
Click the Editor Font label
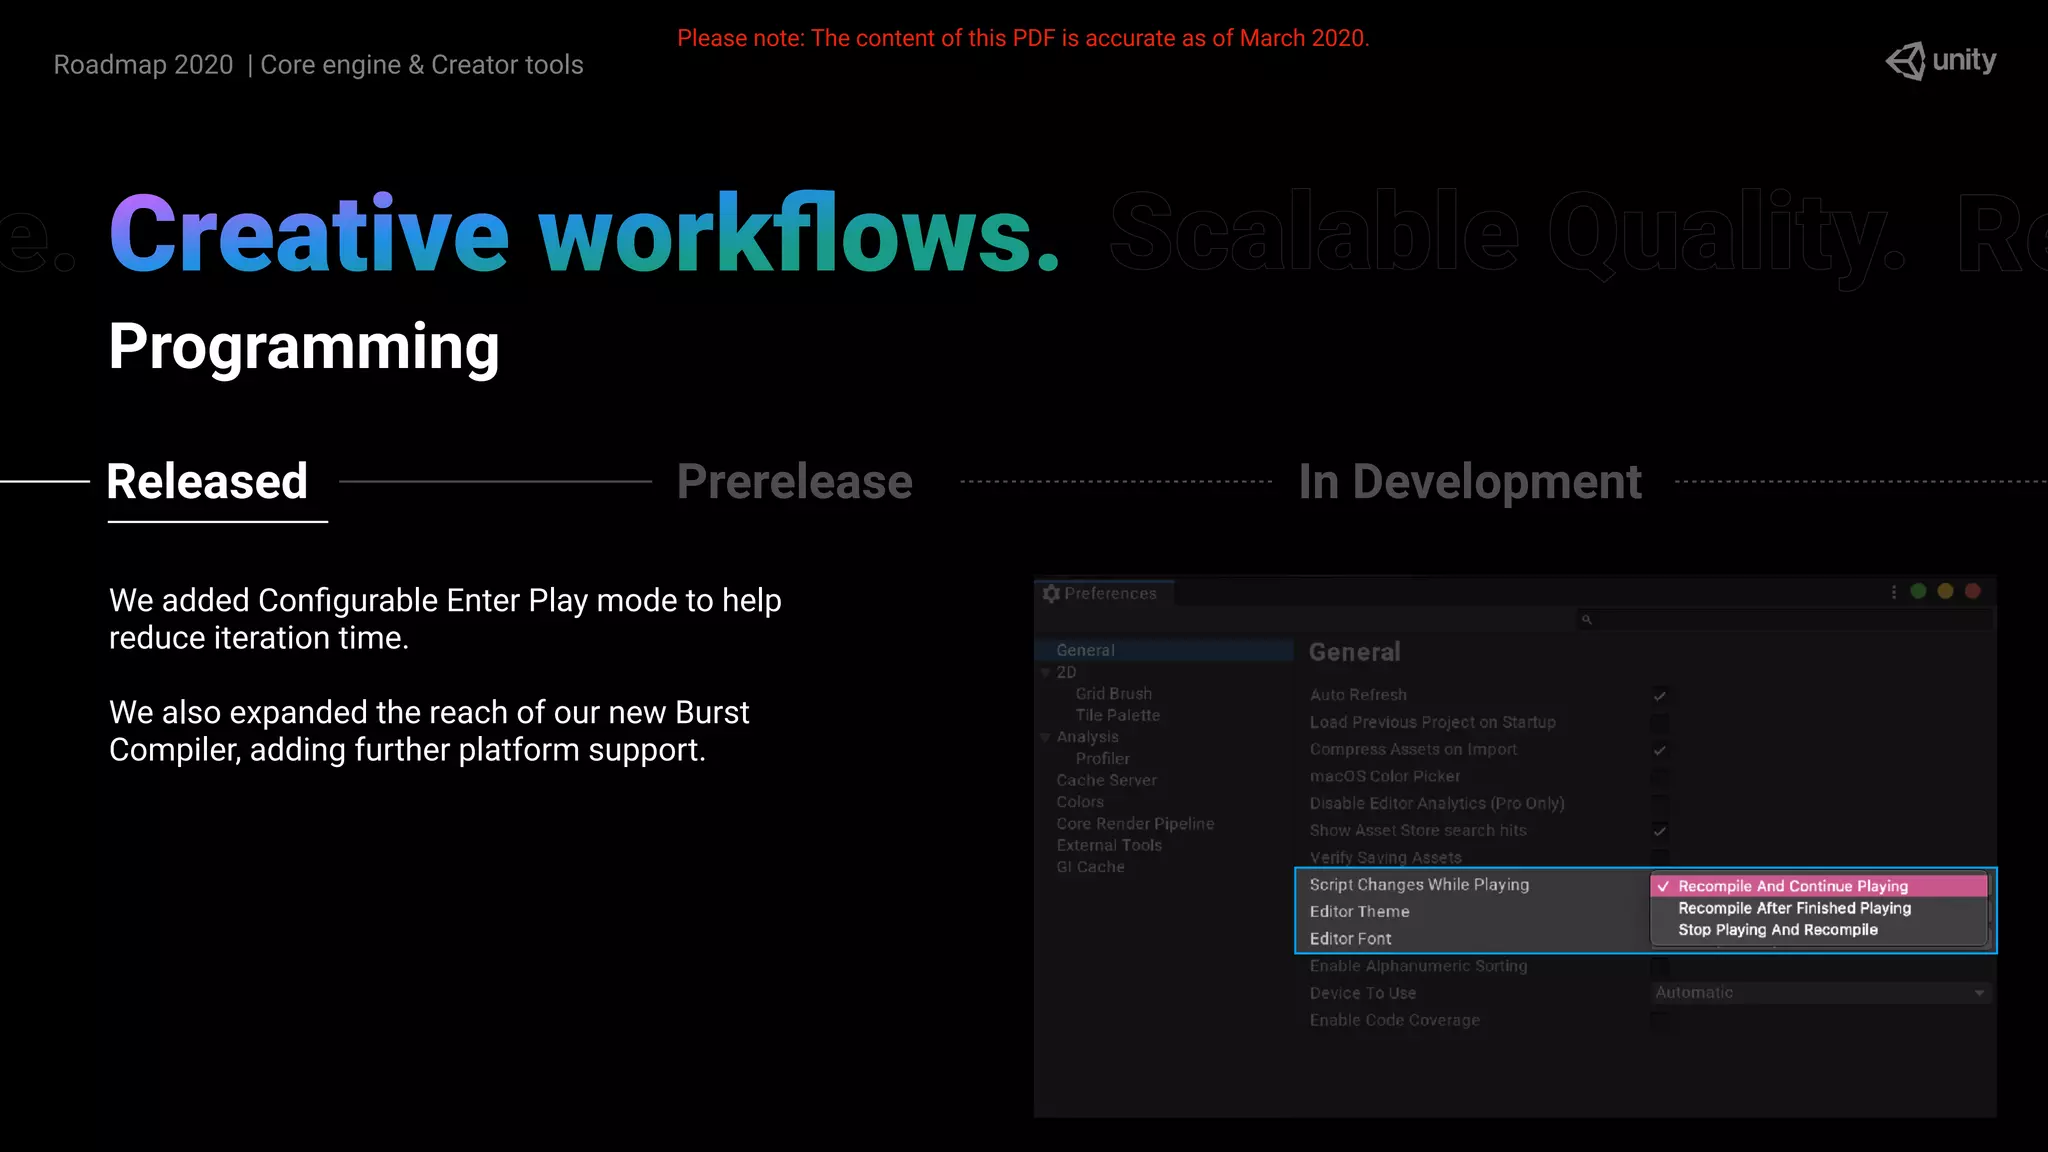click(x=1350, y=939)
